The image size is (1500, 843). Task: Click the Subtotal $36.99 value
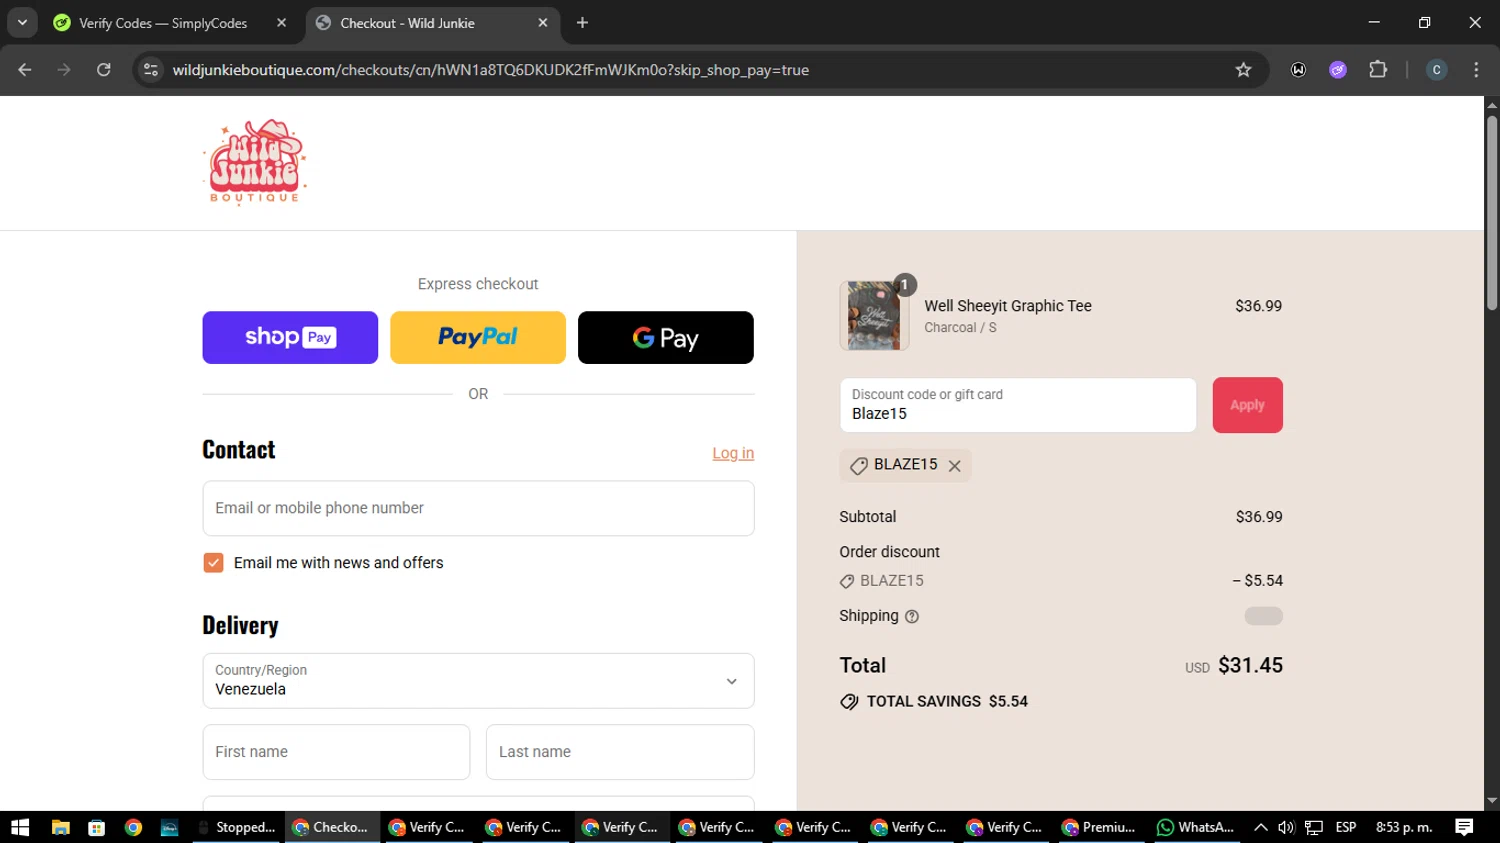(1259, 517)
